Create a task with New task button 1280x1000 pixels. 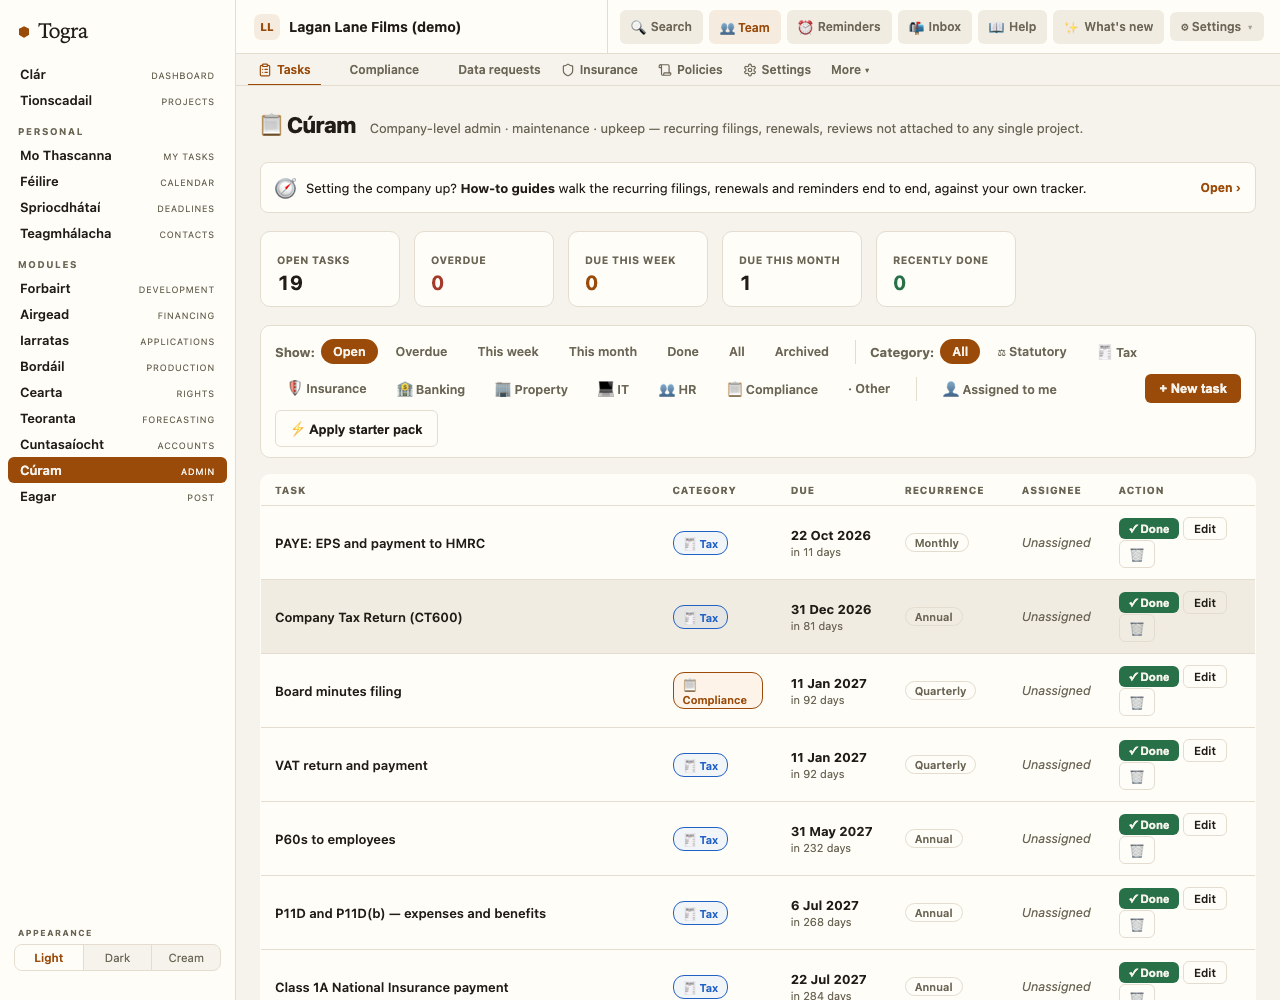pos(1193,389)
